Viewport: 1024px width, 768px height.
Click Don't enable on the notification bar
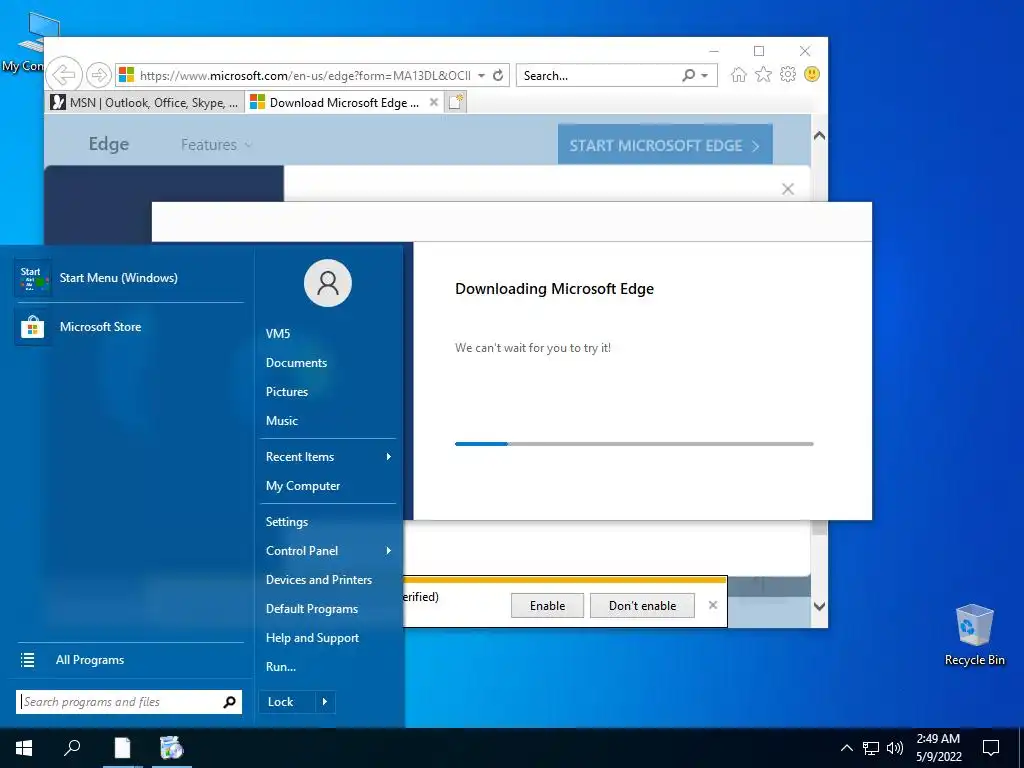(x=642, y=606)
